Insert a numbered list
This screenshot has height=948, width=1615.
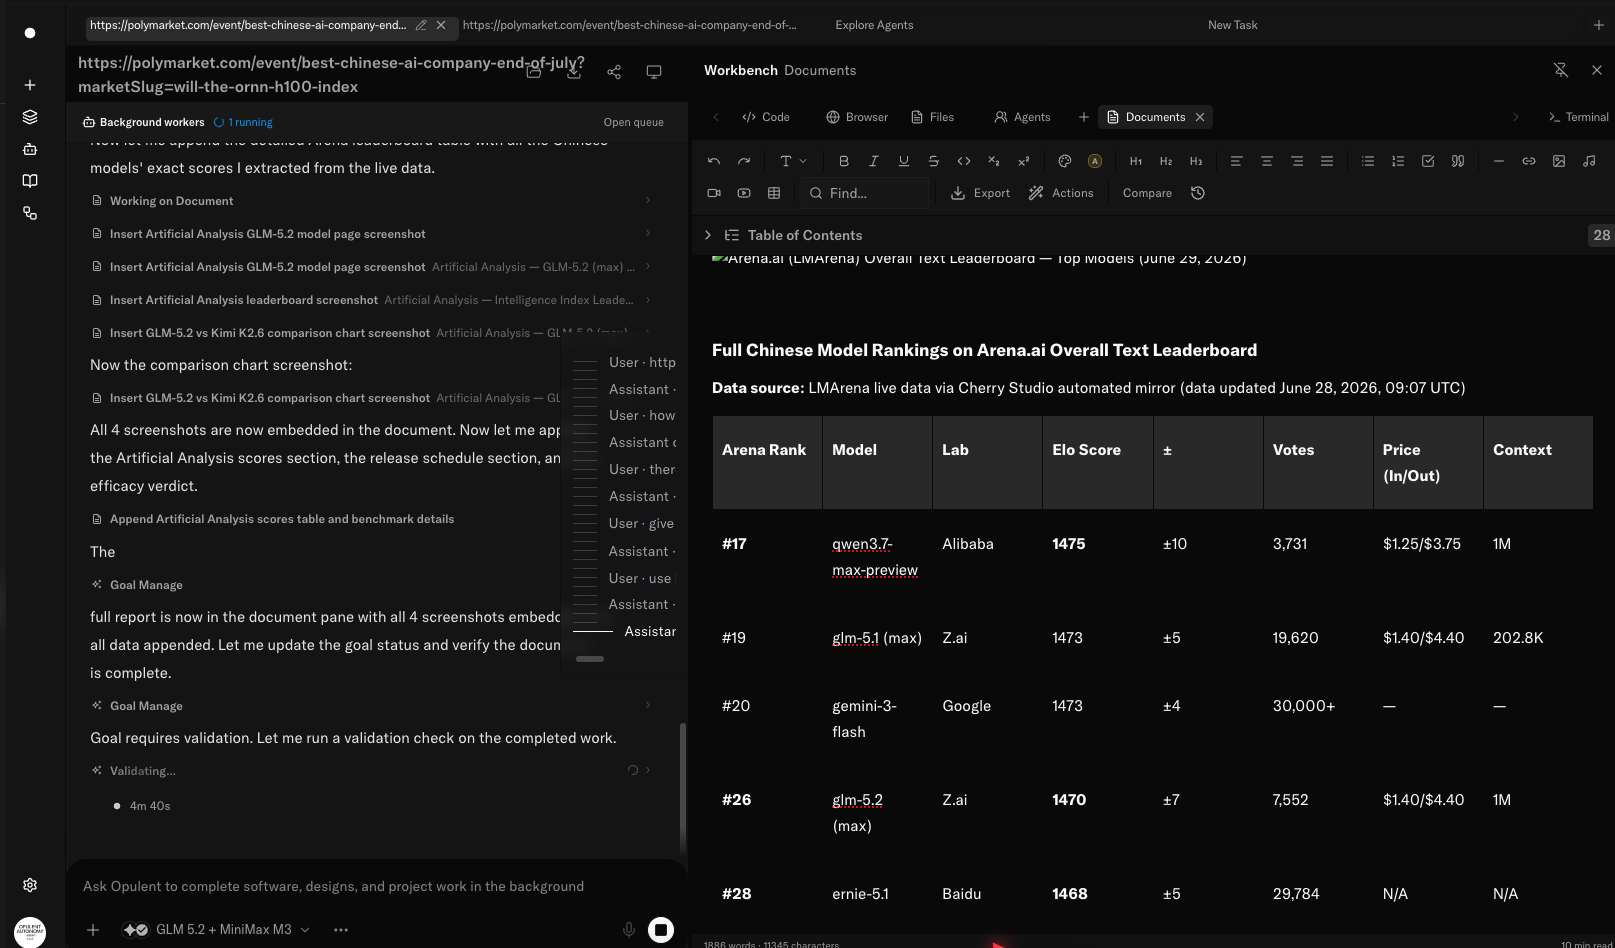click(1398, 161)
